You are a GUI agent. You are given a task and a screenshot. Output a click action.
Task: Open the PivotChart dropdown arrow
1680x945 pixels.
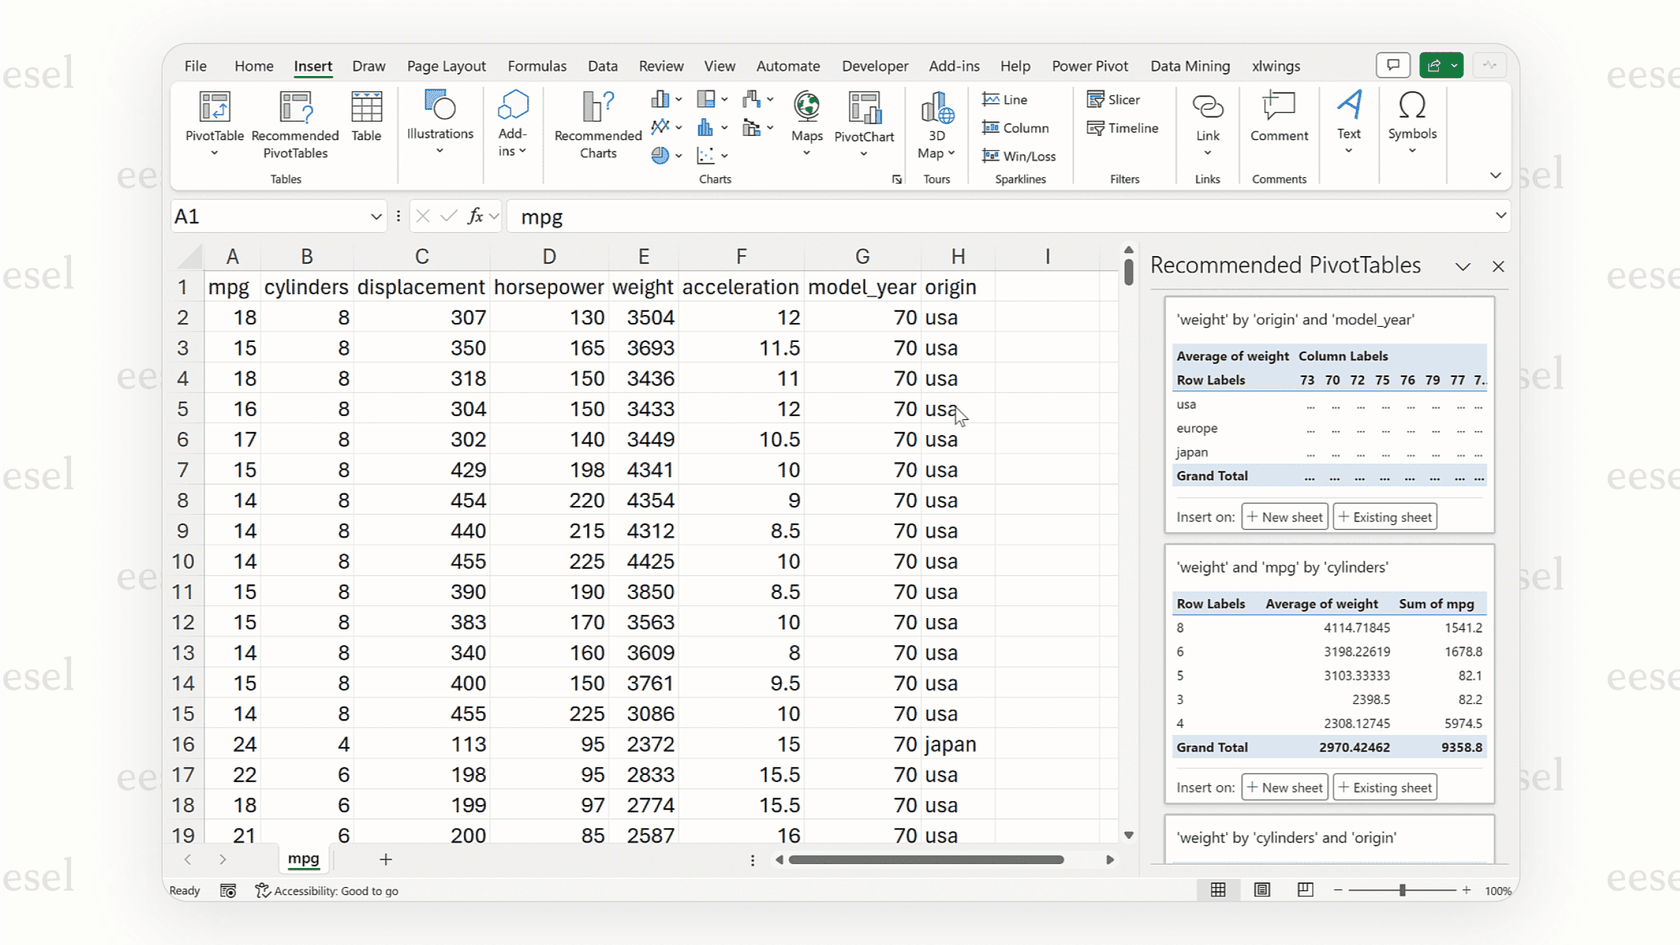point(863,155)
